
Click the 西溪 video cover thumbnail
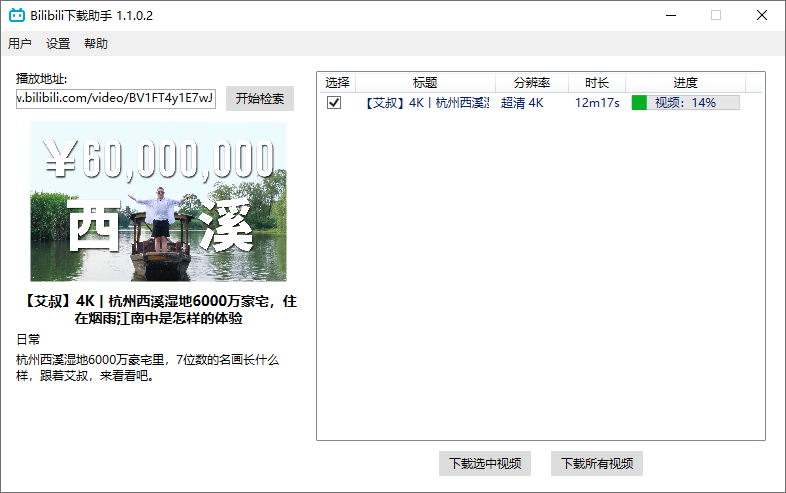[x=158, y=202]
